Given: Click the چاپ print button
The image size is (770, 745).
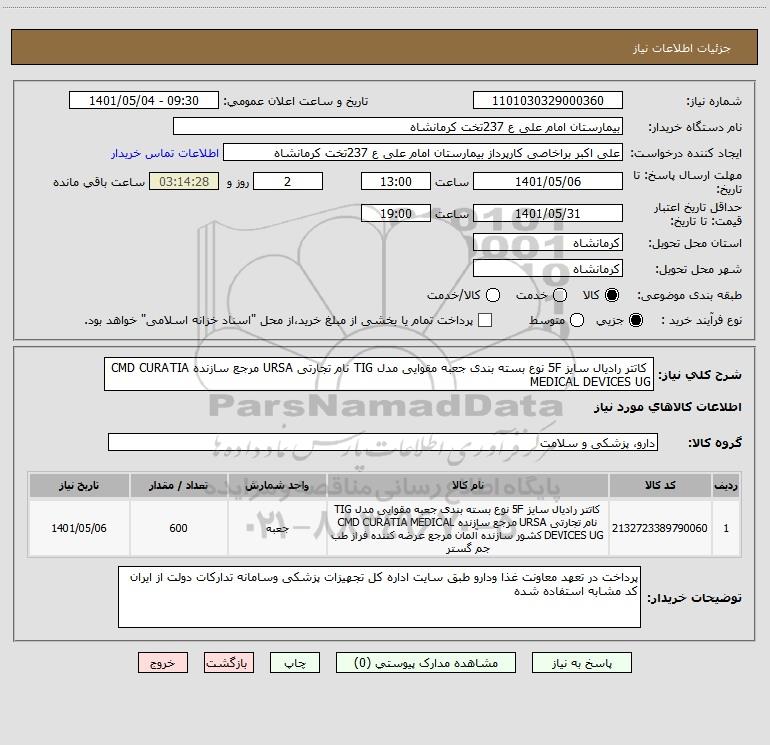Looking at the screenshot, I should click(295, 663).
